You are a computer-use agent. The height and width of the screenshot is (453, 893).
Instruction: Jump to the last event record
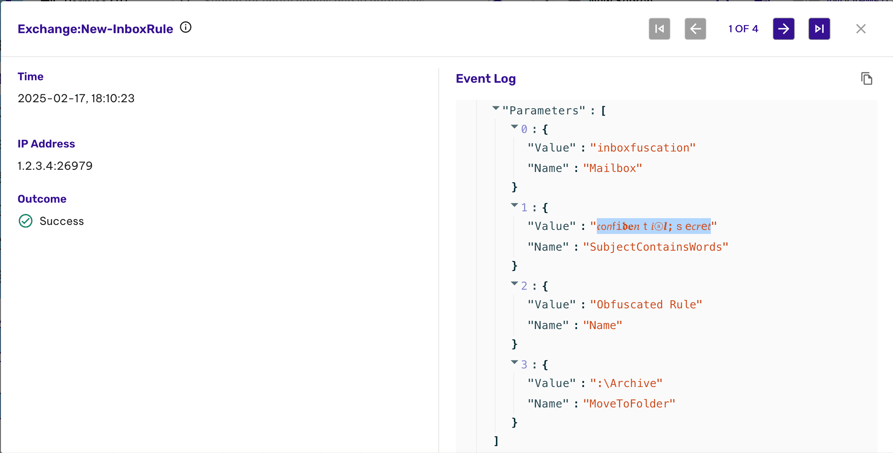pyautogui.click(x=819, y=29)
